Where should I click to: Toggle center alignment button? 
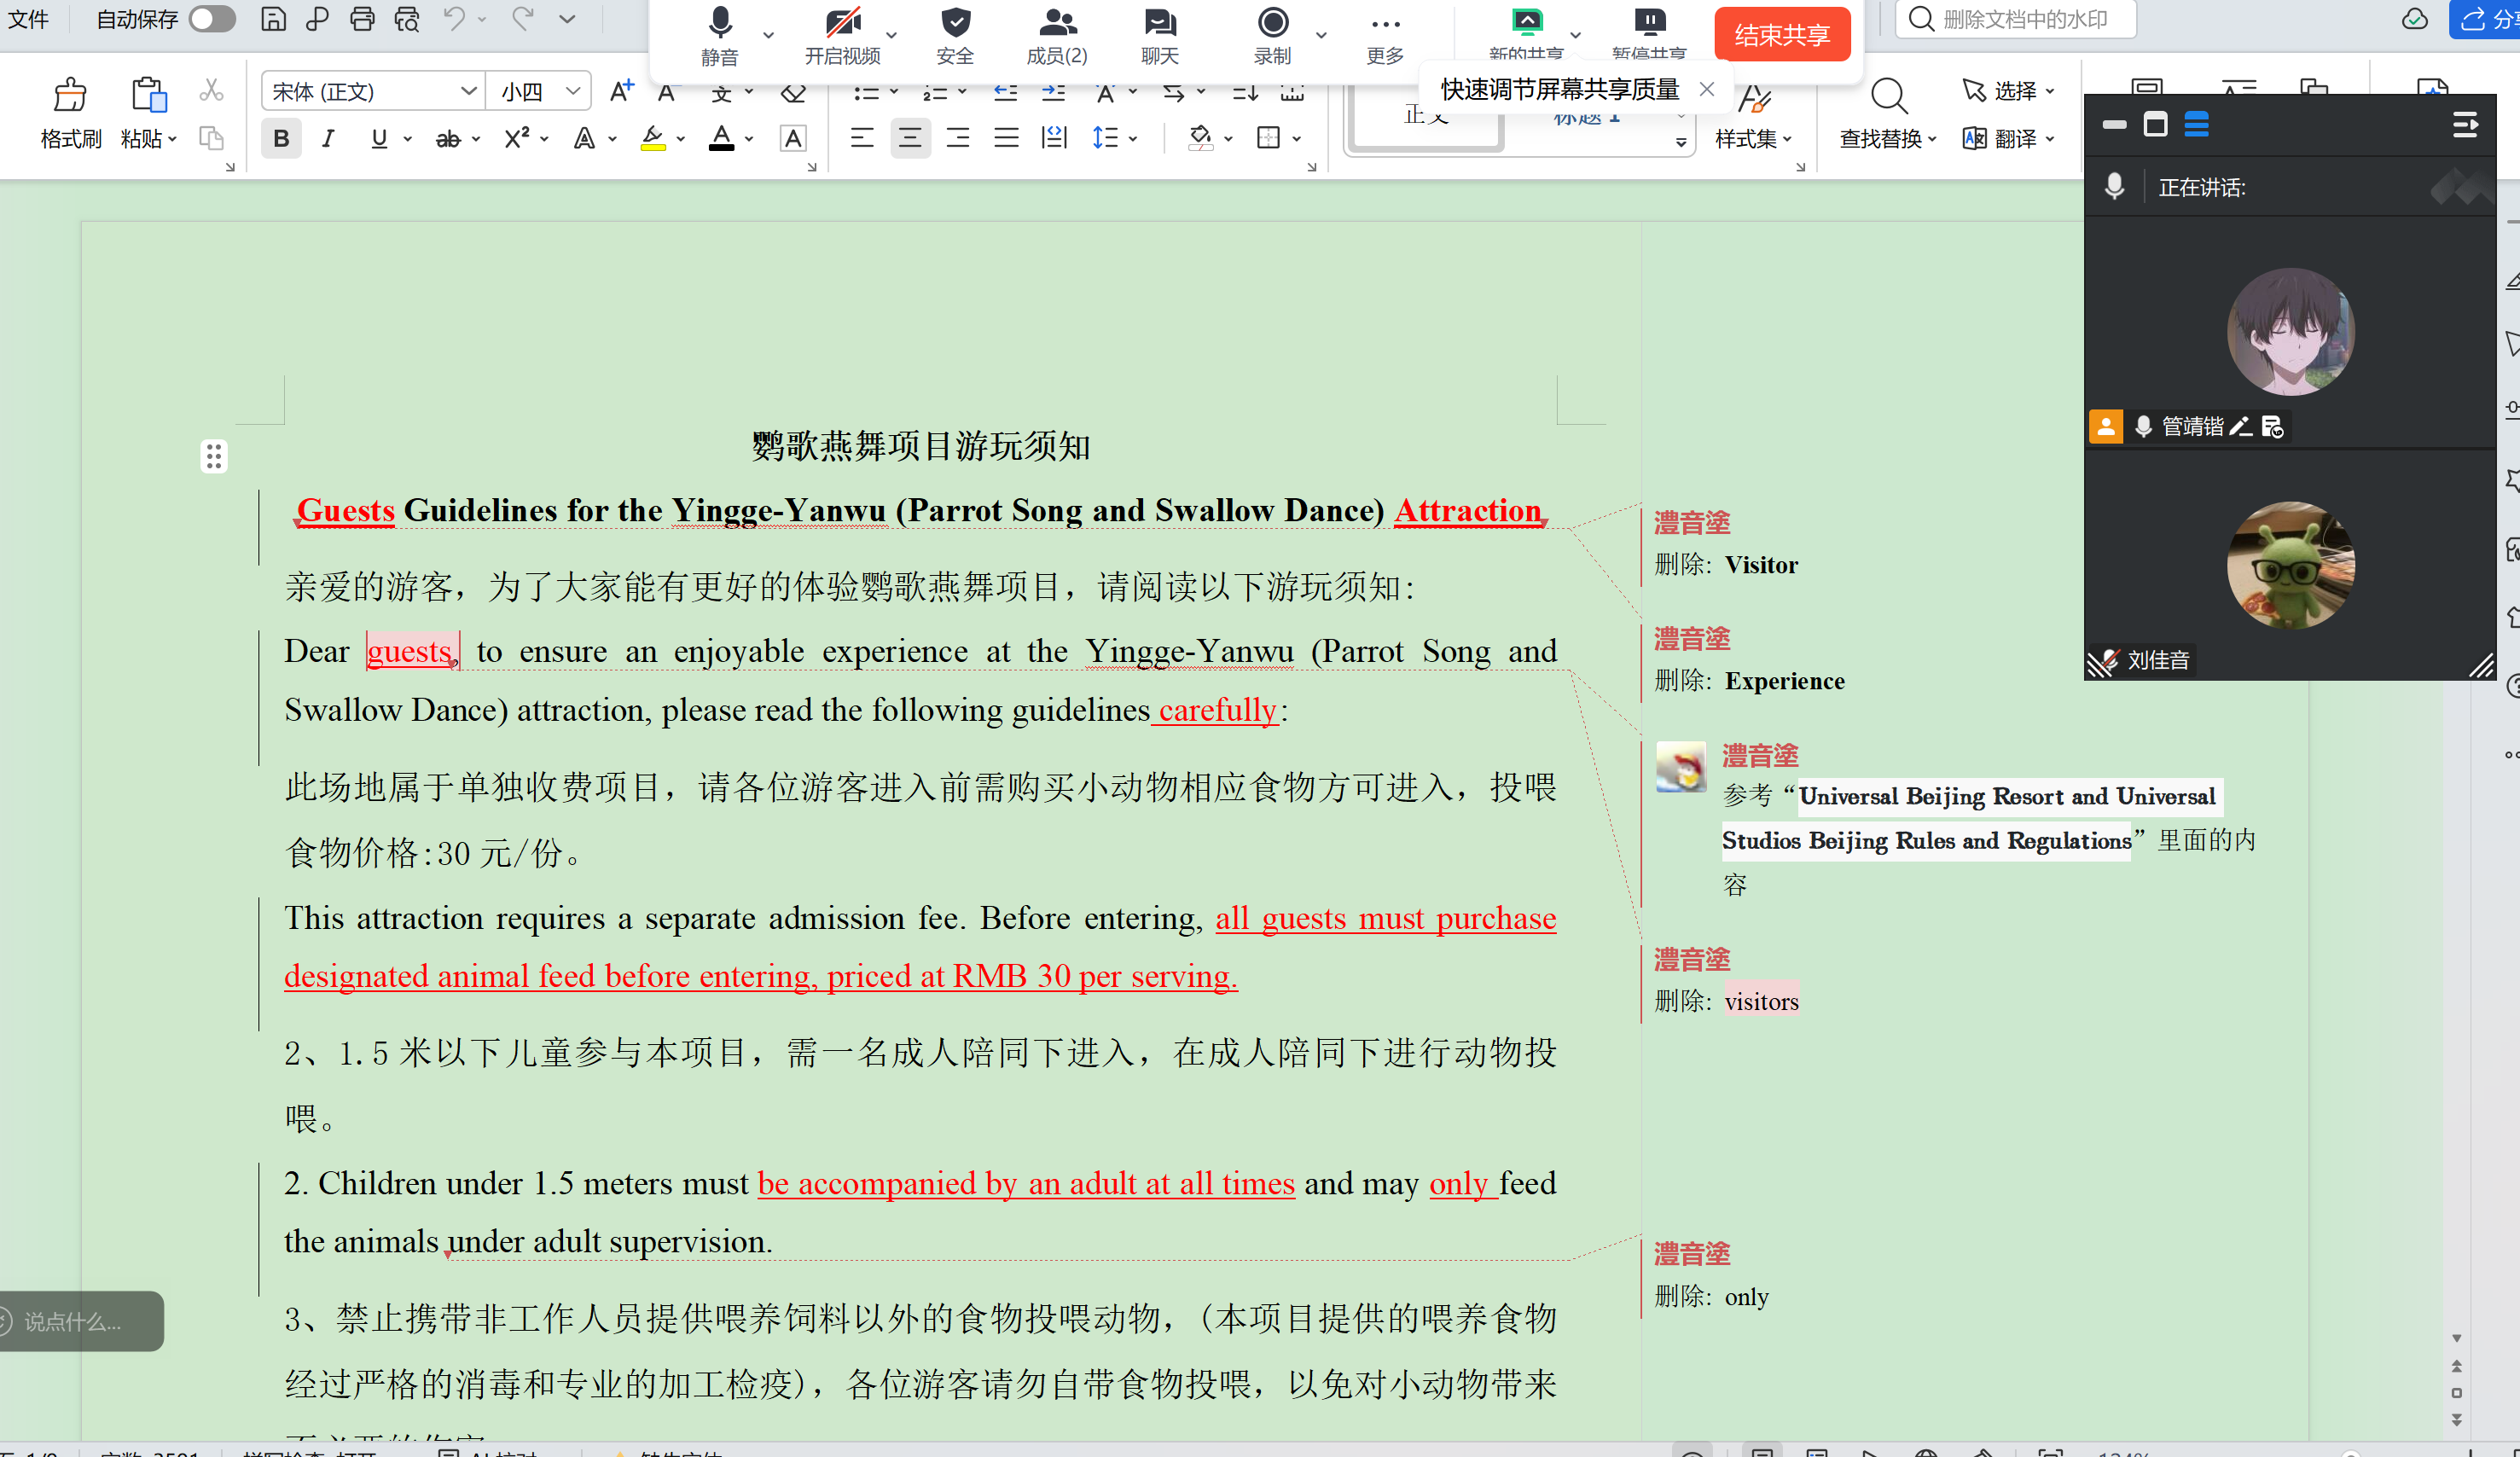909,138
